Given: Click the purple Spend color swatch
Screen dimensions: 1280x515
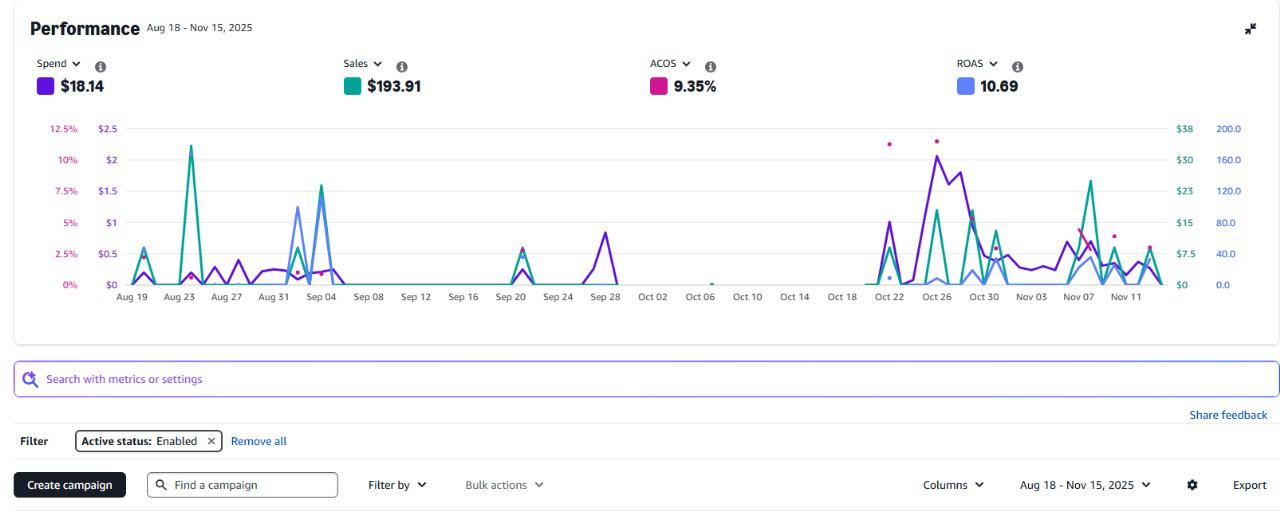Looking at the screenshot, I should coord(45,86).
